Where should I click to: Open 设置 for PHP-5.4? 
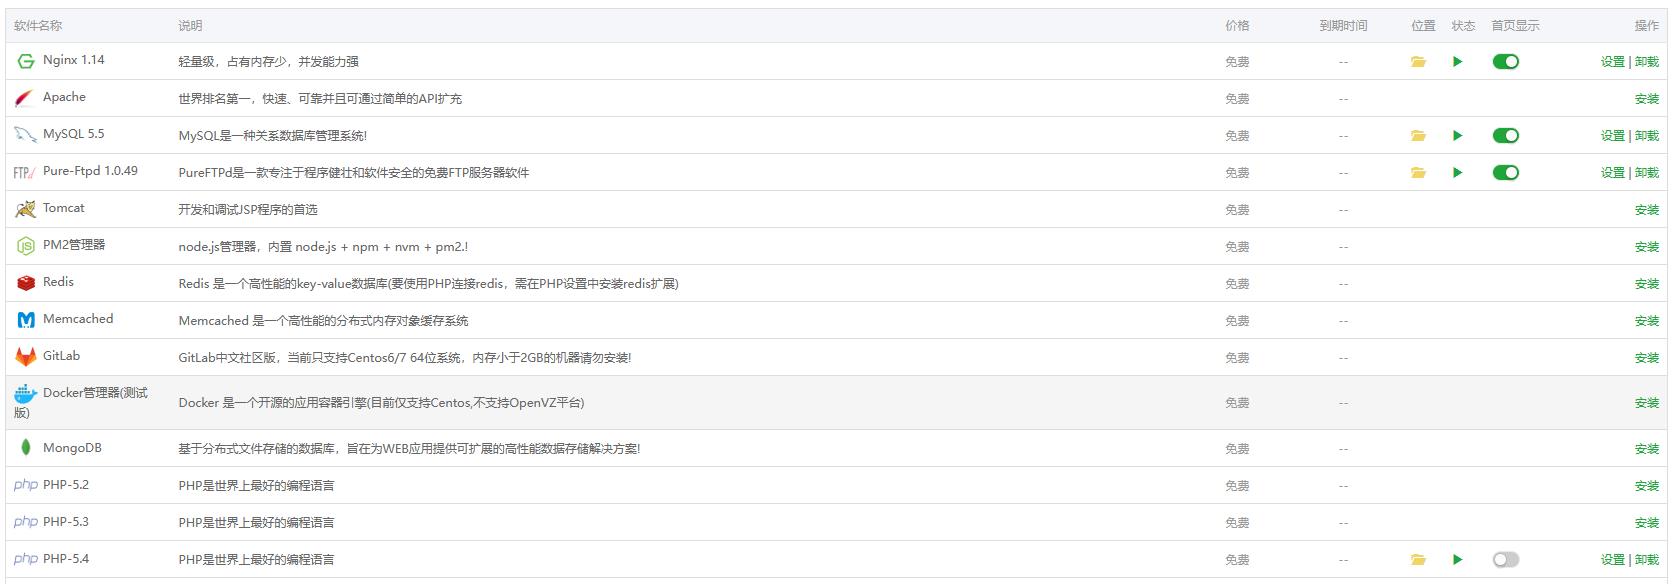click(x=1612, y=560)
